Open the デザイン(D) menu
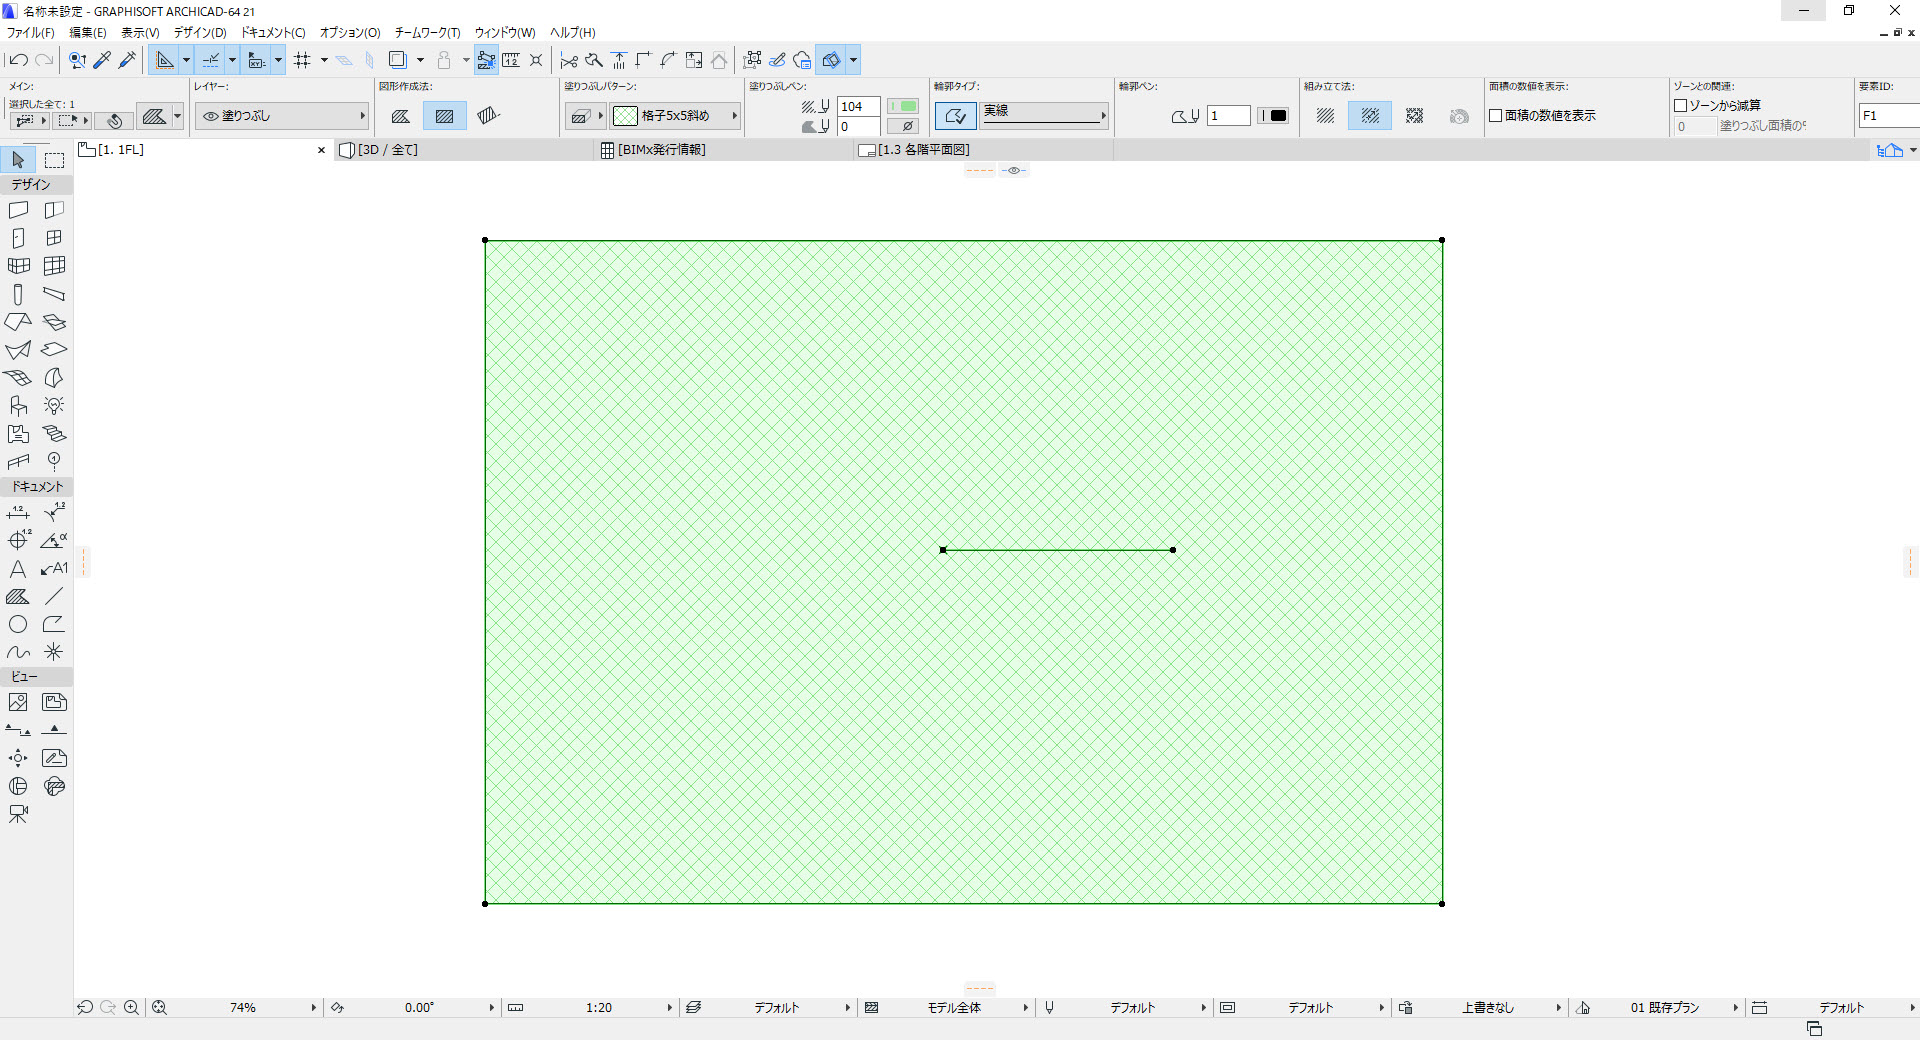 (200, 33)
